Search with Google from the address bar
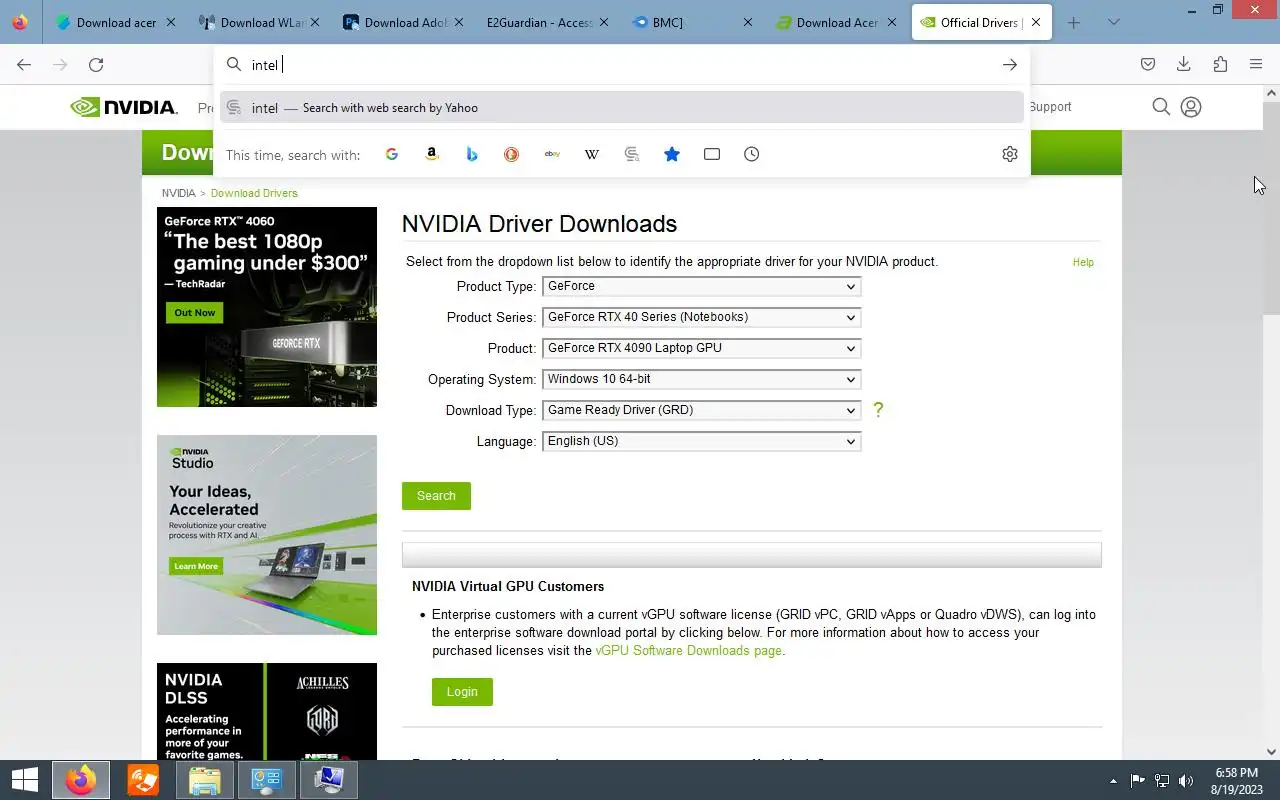 coord(392,154)
